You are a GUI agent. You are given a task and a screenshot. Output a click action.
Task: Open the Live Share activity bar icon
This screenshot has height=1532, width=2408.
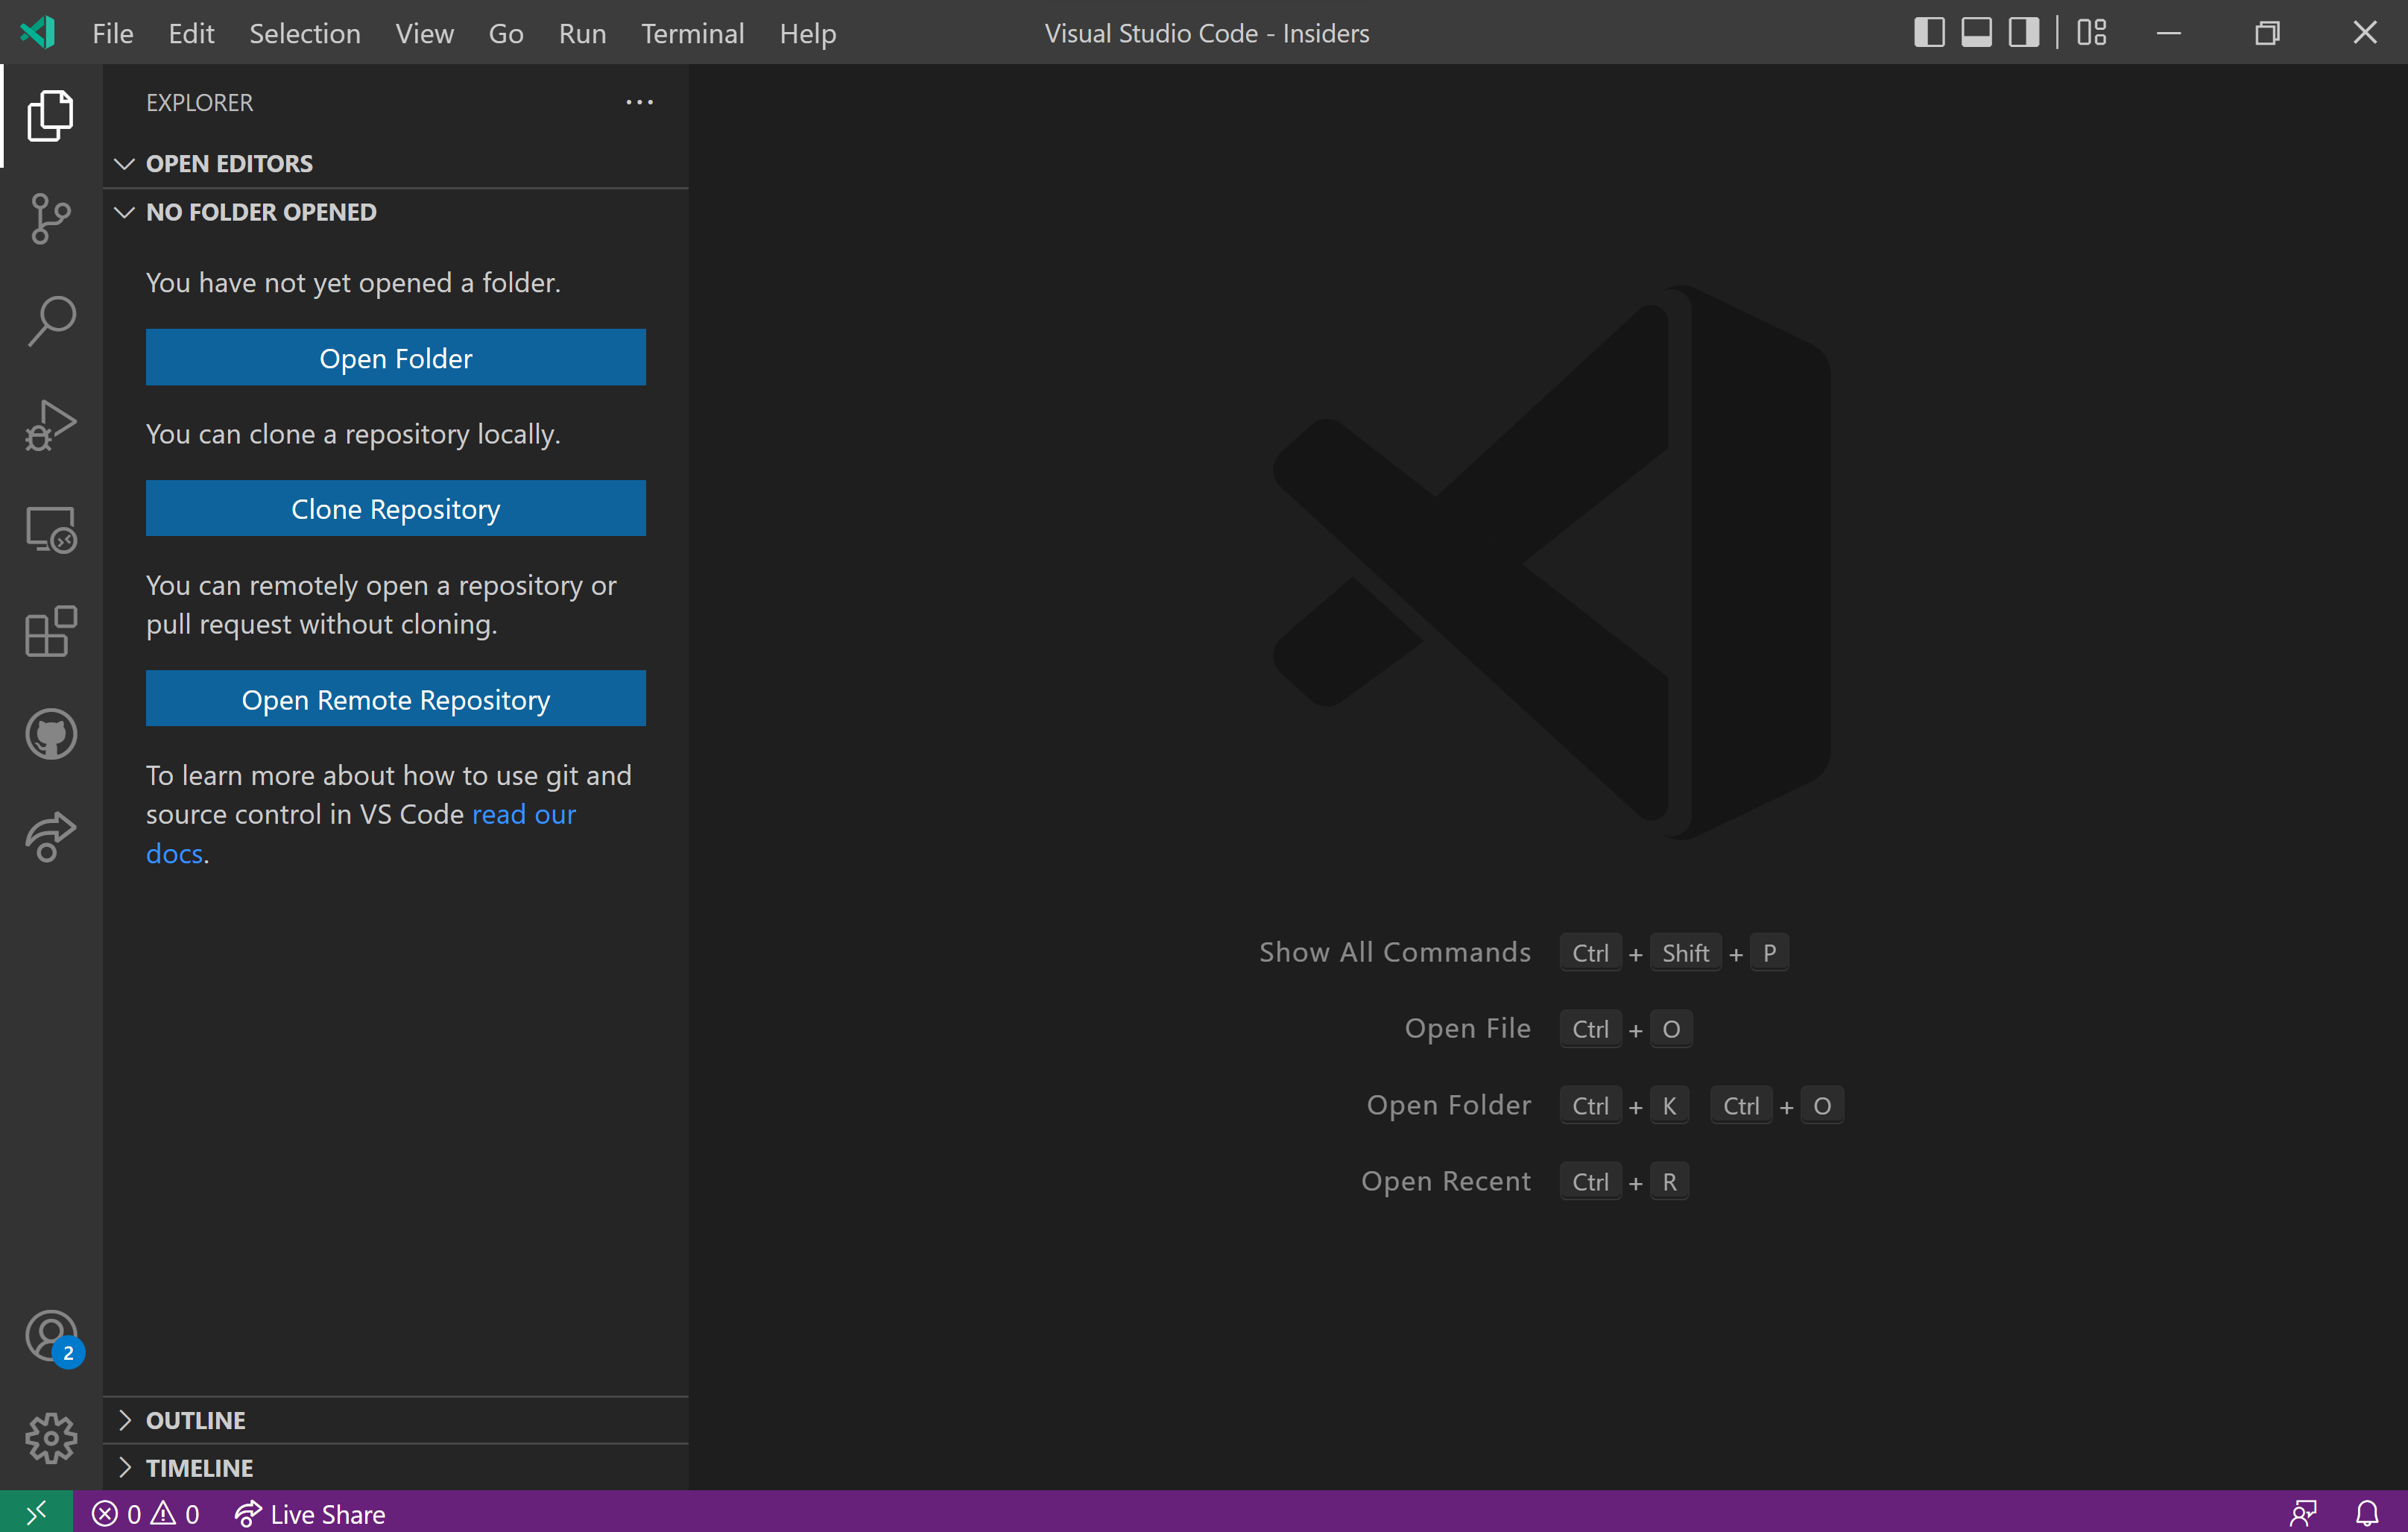click(50, 837)
